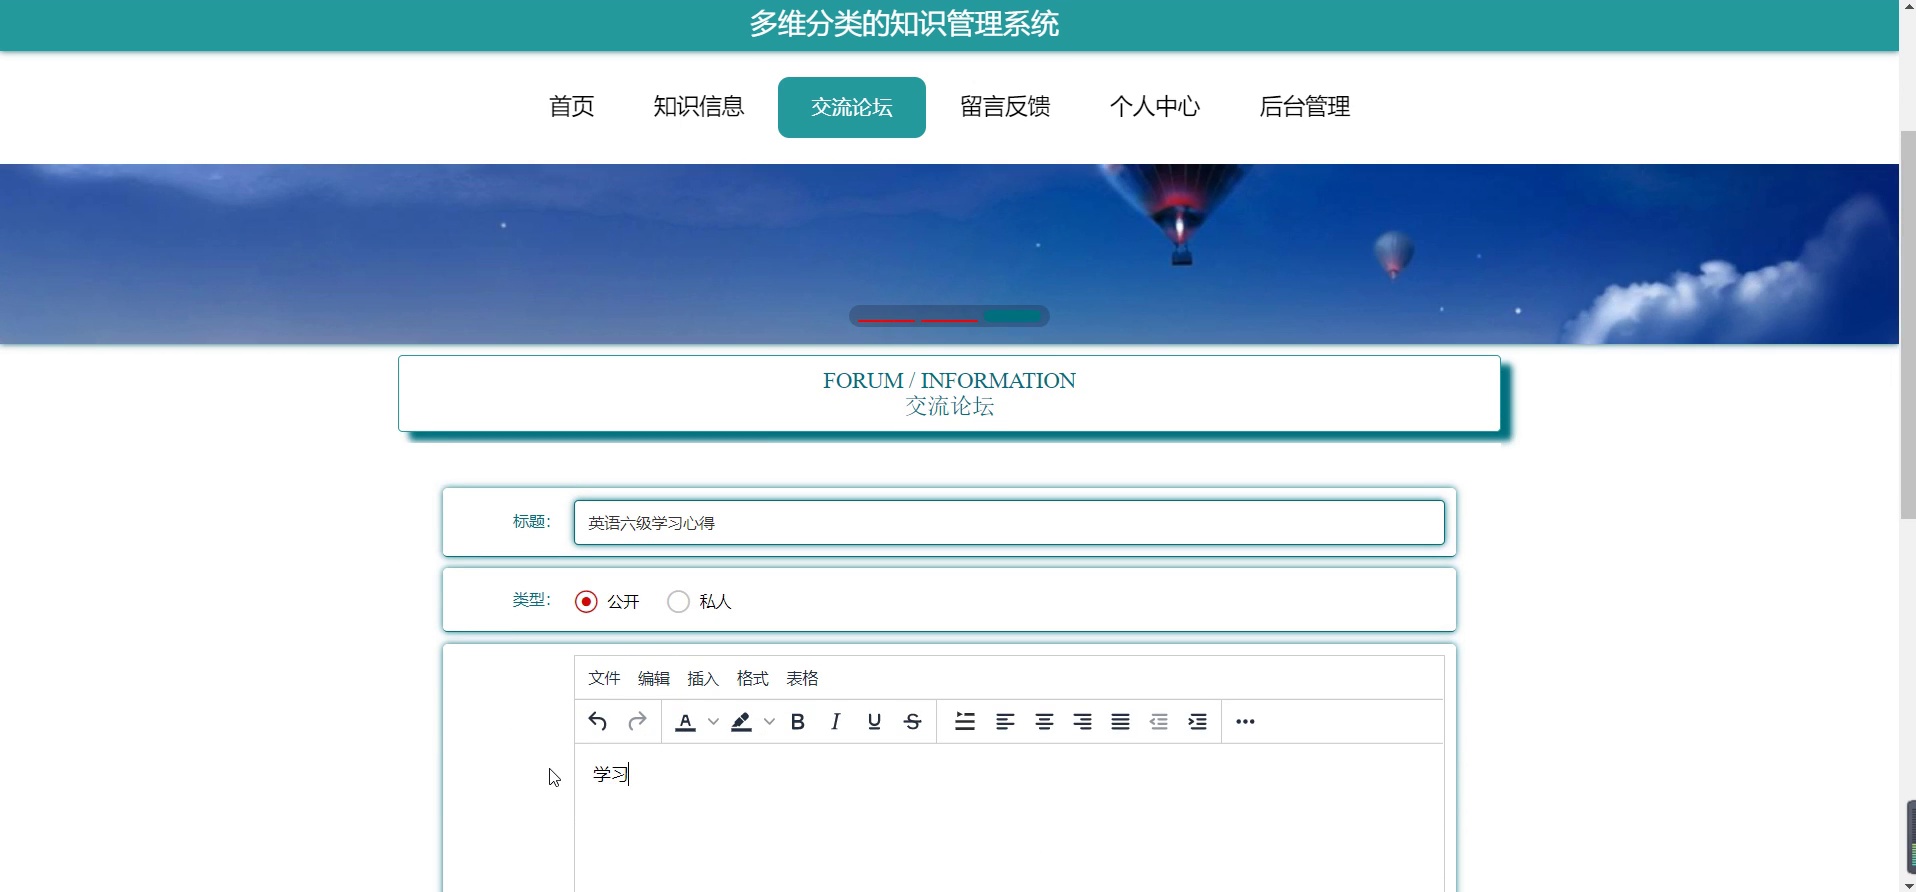The width and height of the screenshot is (1916, 892).
Task: Increase indent in the editor
Action: 1197,721
